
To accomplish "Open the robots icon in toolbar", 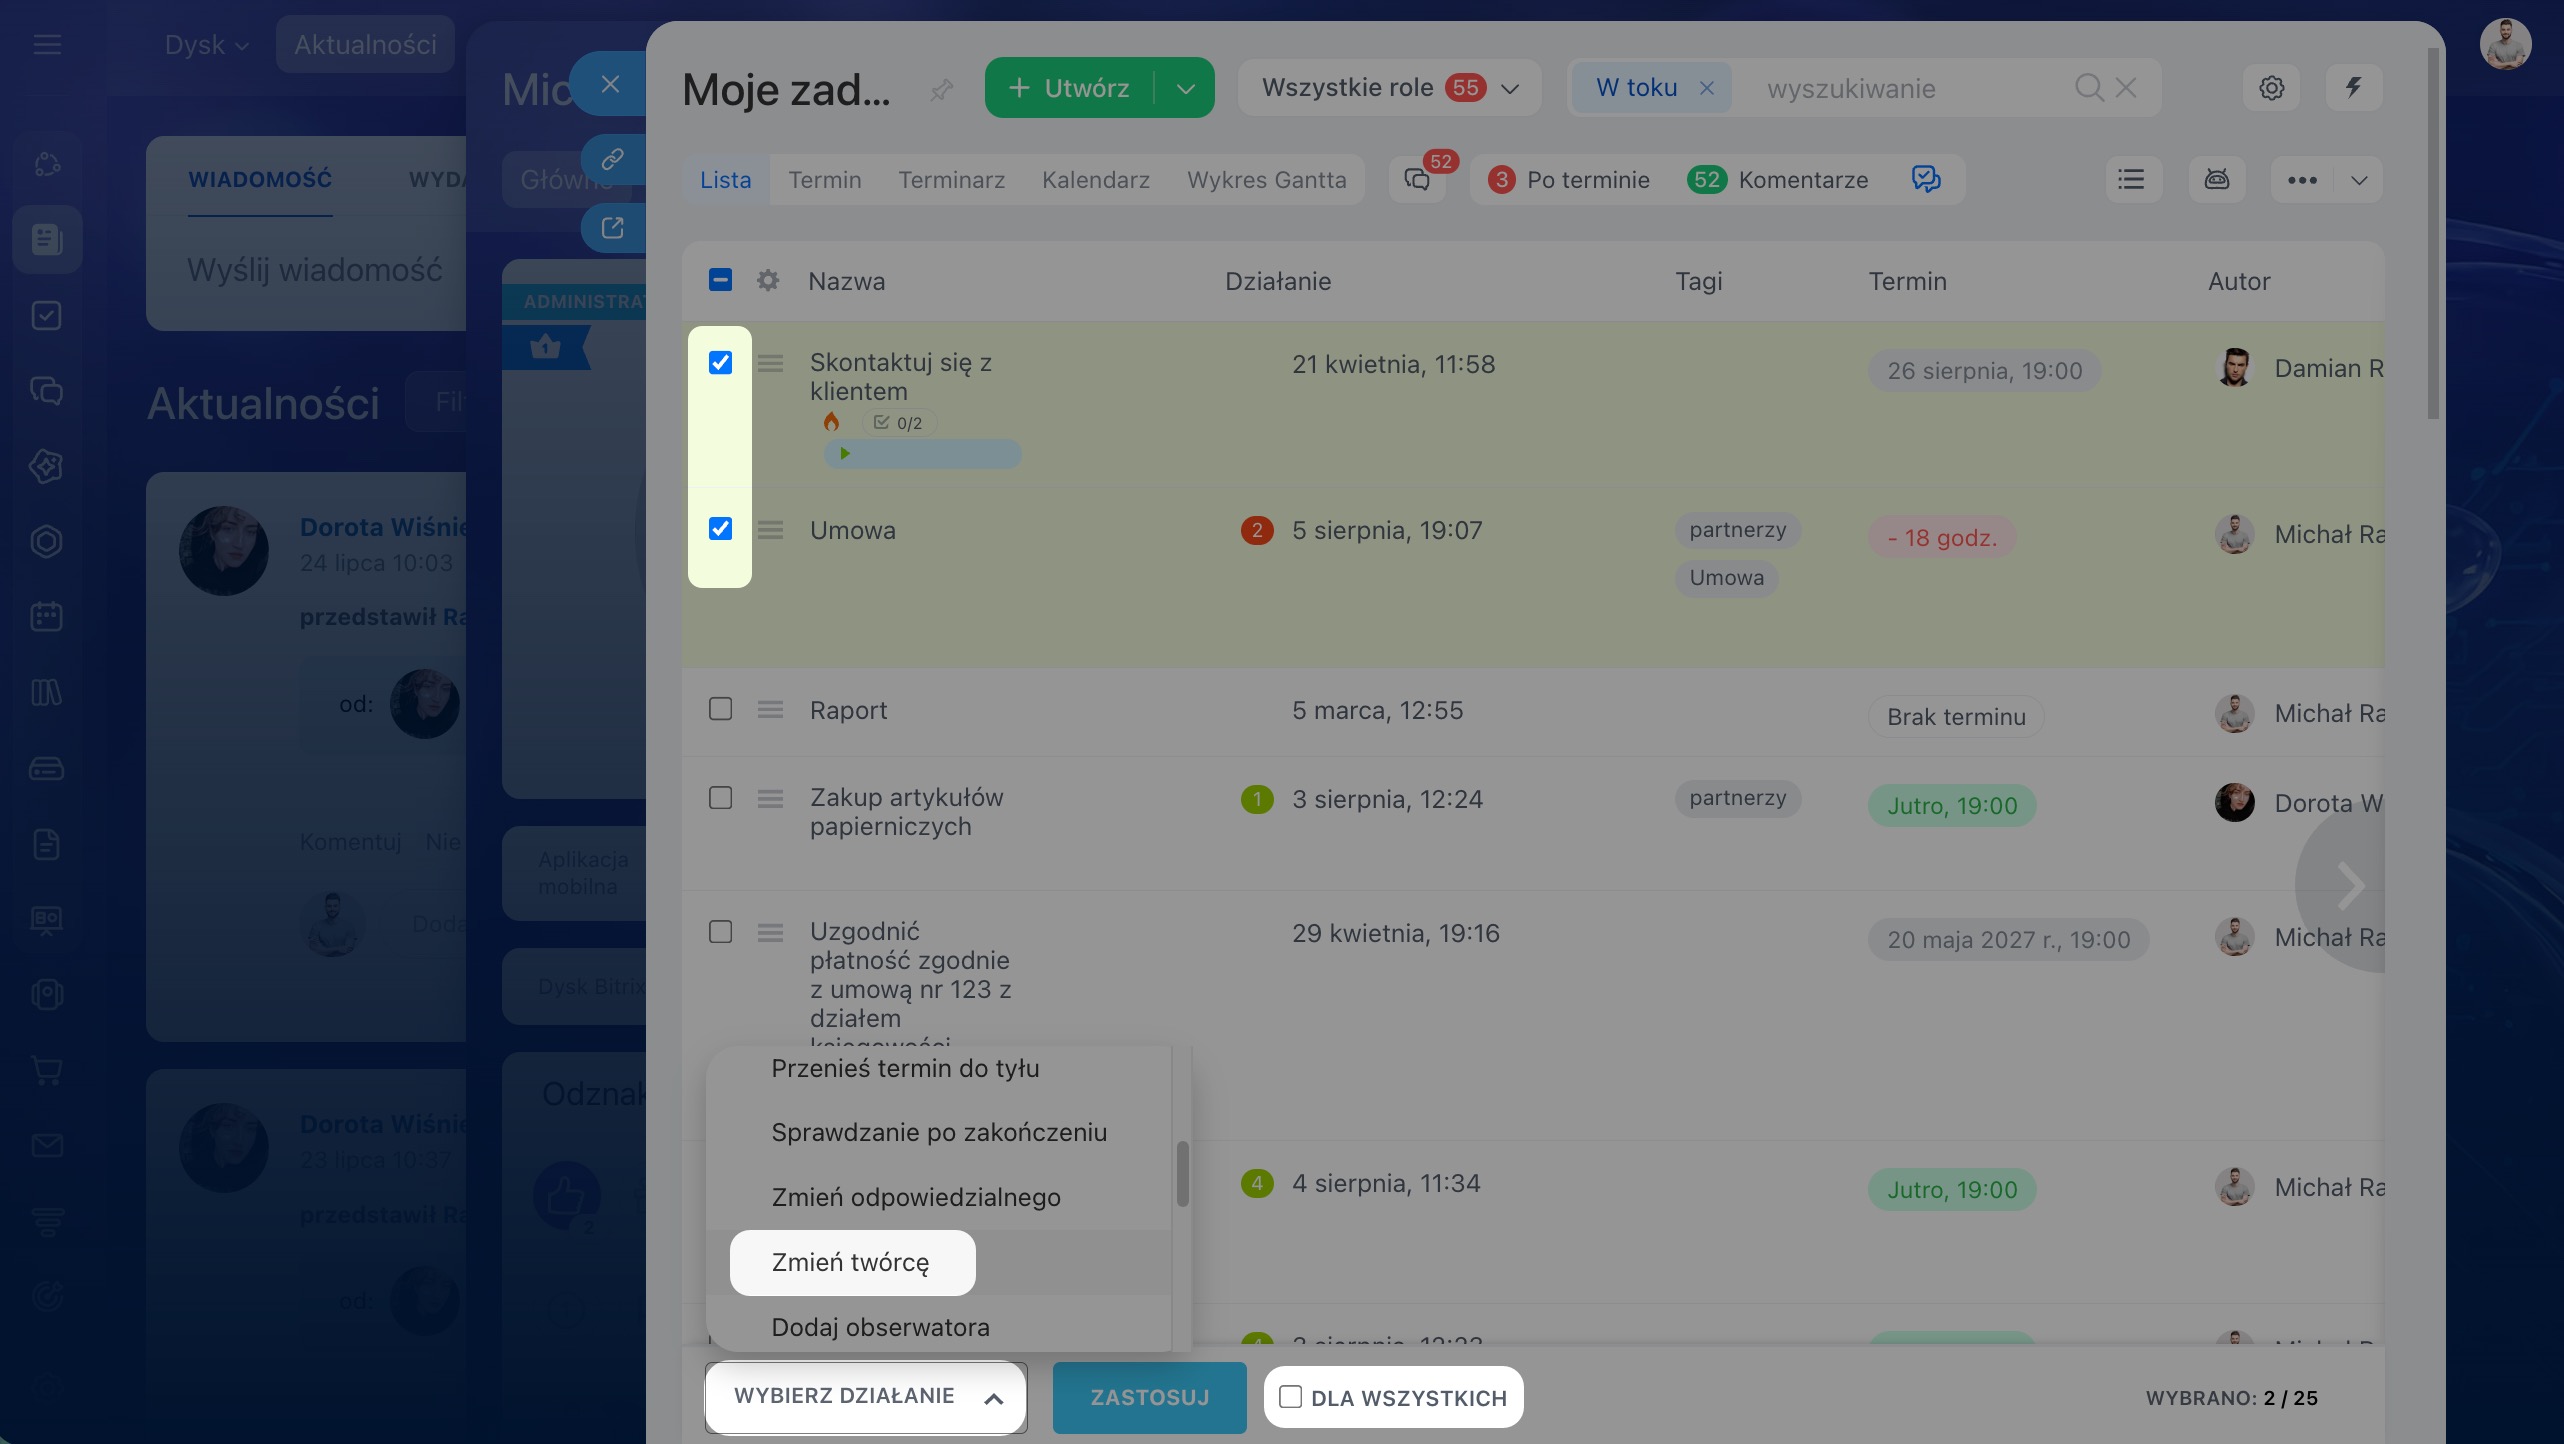I will tap(2217, 180).
